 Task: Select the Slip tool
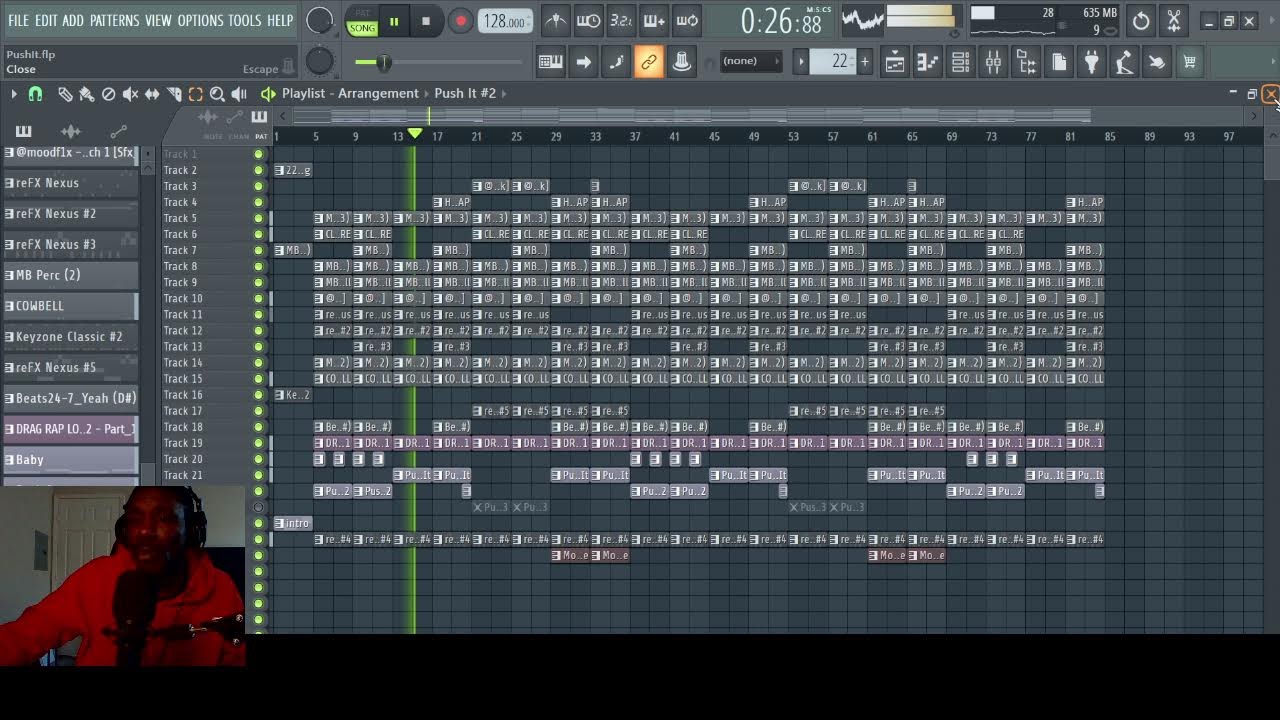(x=152, y=94)
